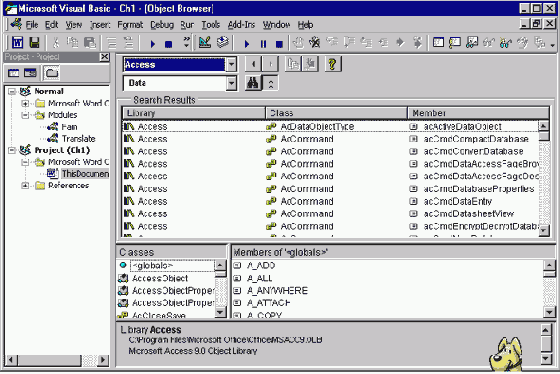Select the A_ANYWHERE member

[277, 290]
